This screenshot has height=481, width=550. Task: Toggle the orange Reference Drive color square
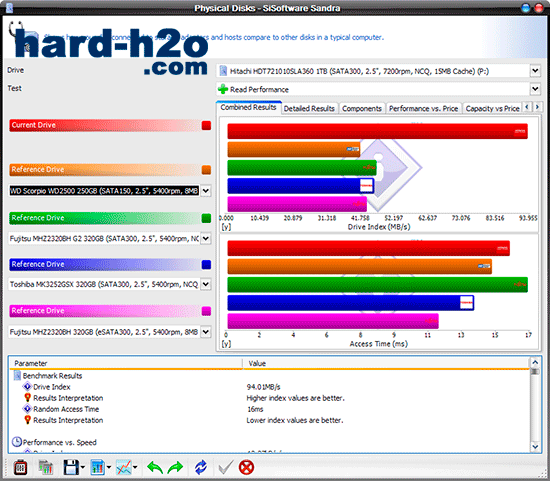[207, 170]
